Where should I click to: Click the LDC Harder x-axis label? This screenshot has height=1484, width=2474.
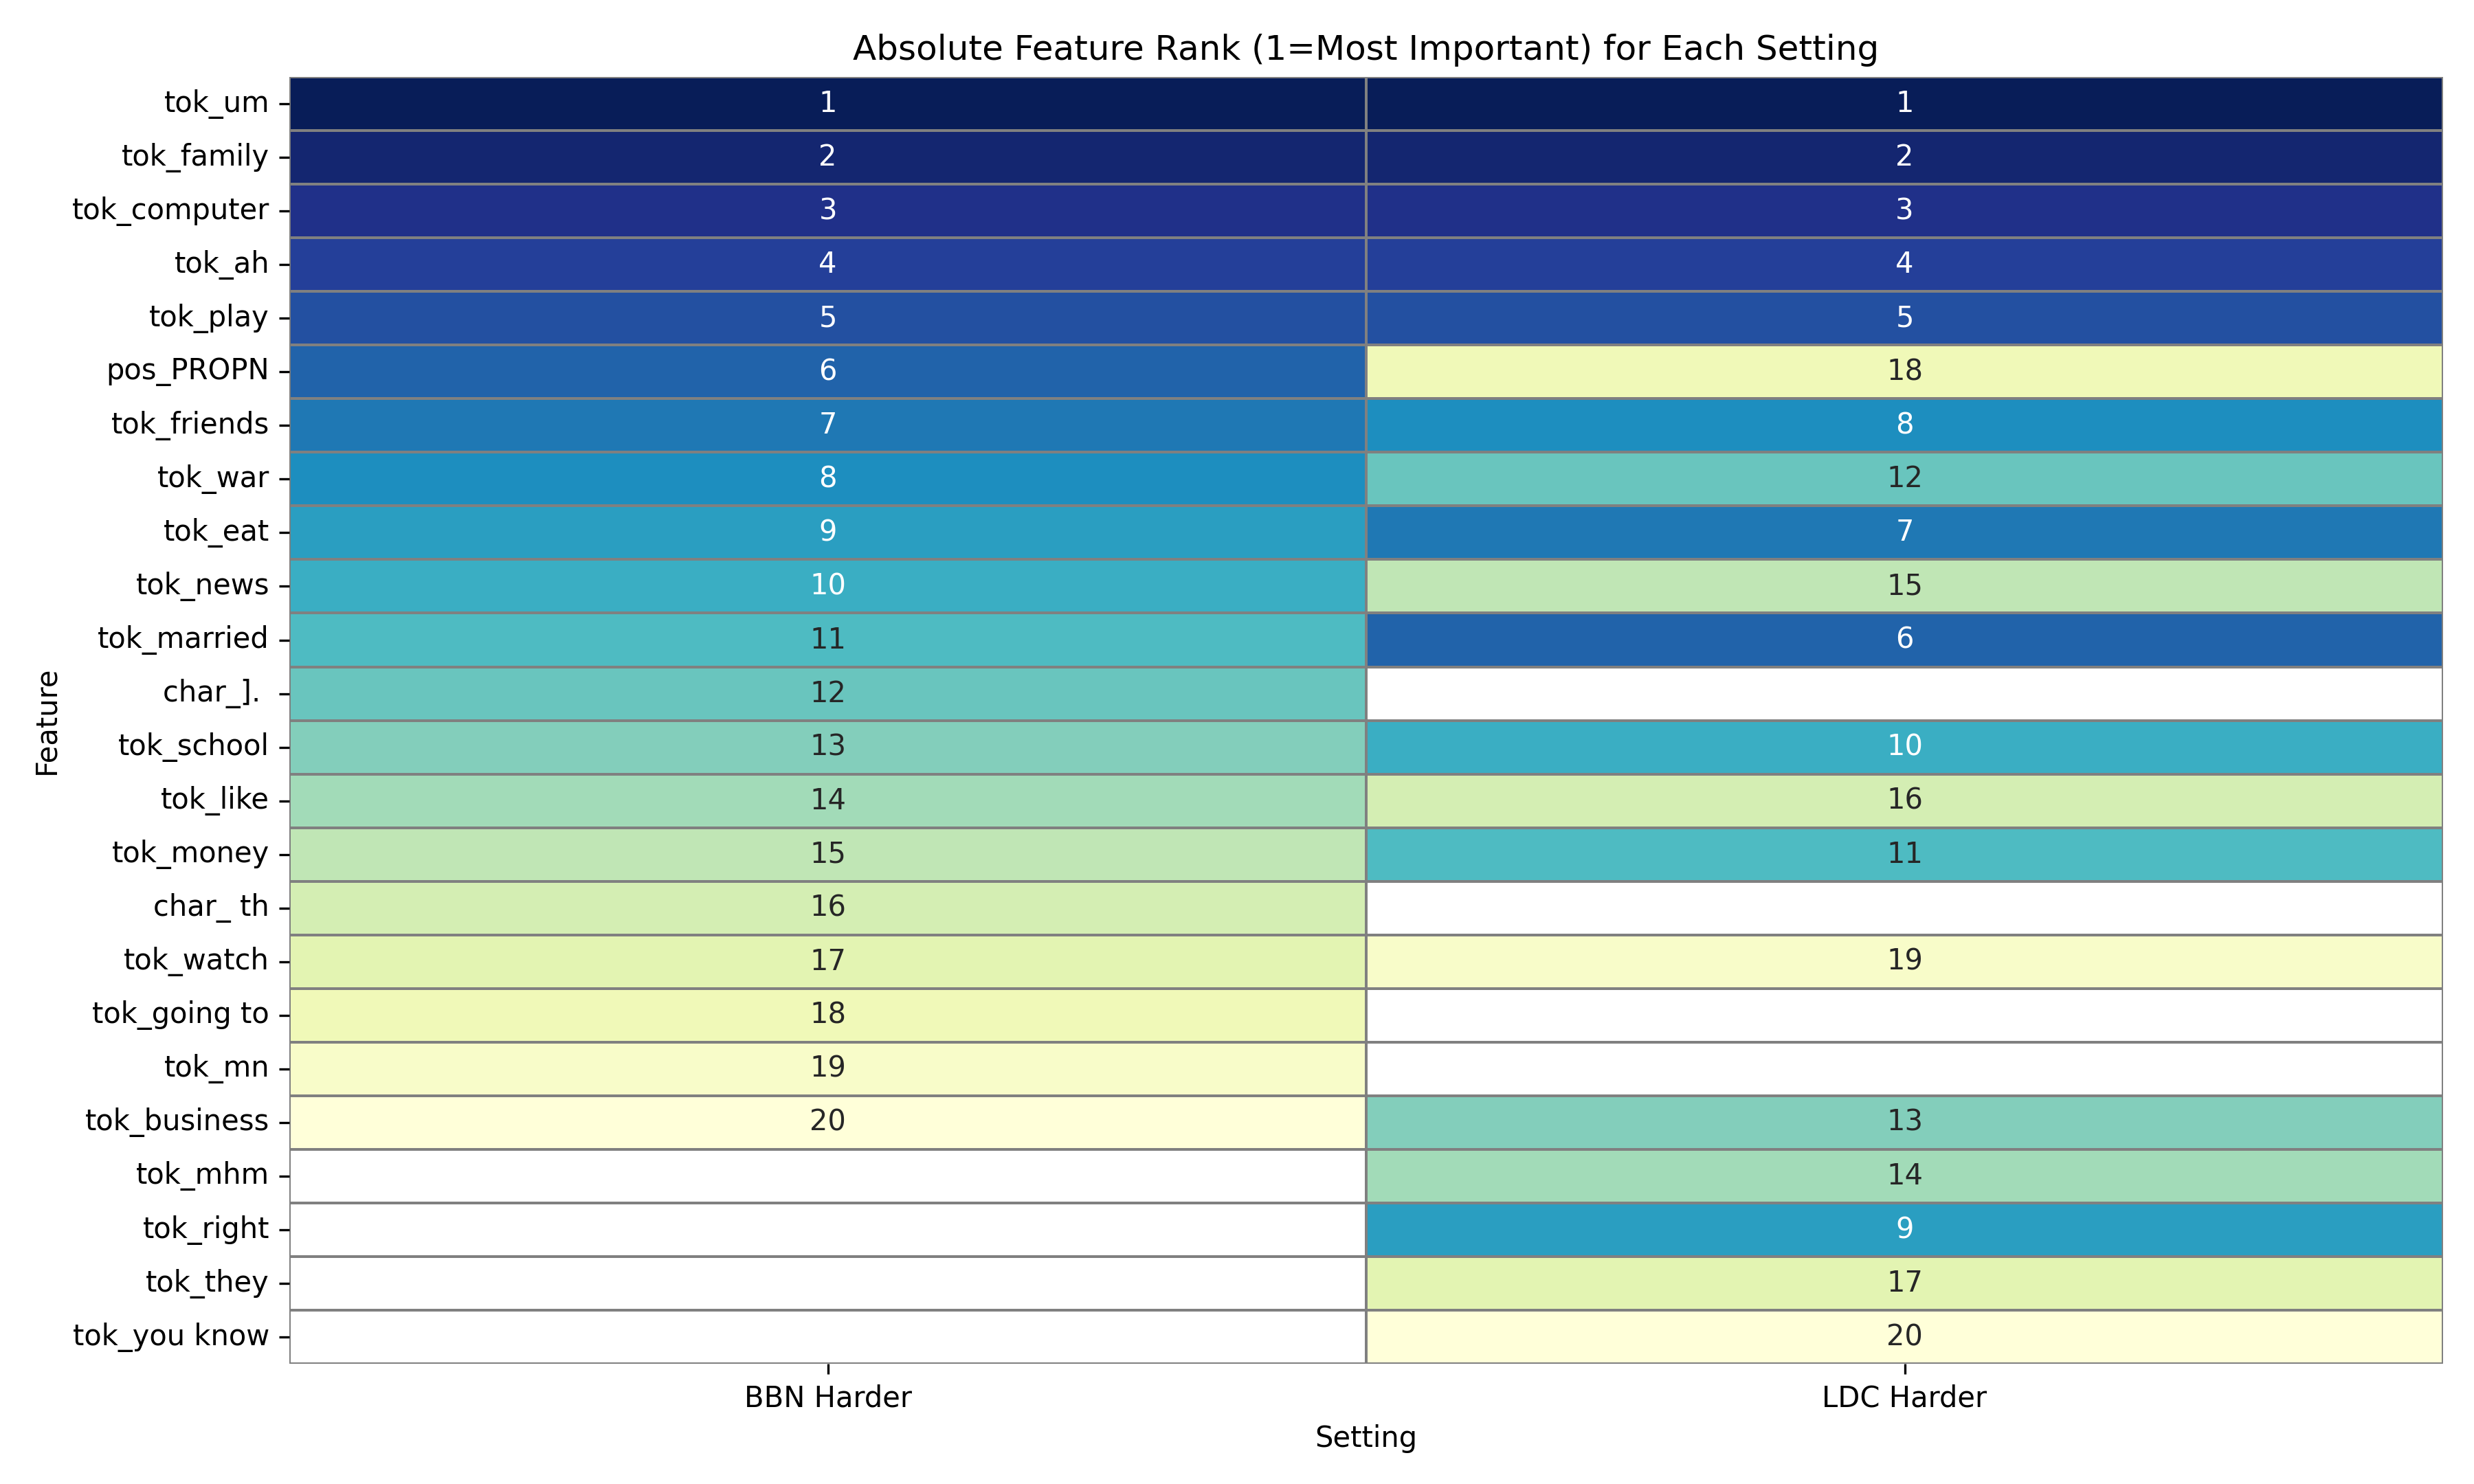point(1903,1397)
